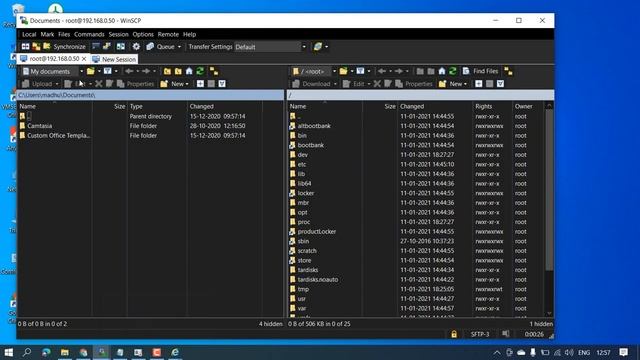Viewport: 640px width, 360px height.
Task: Click remote panel invert selection icon
Action: [500, 84]
